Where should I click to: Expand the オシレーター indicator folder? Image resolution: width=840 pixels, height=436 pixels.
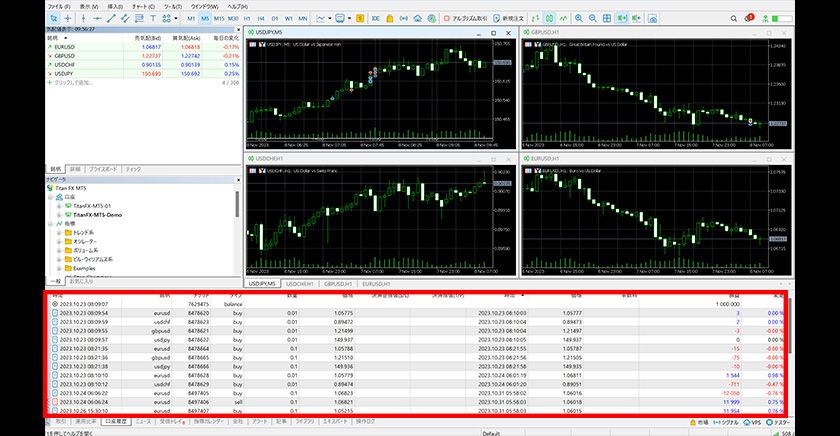click(59, 242)
